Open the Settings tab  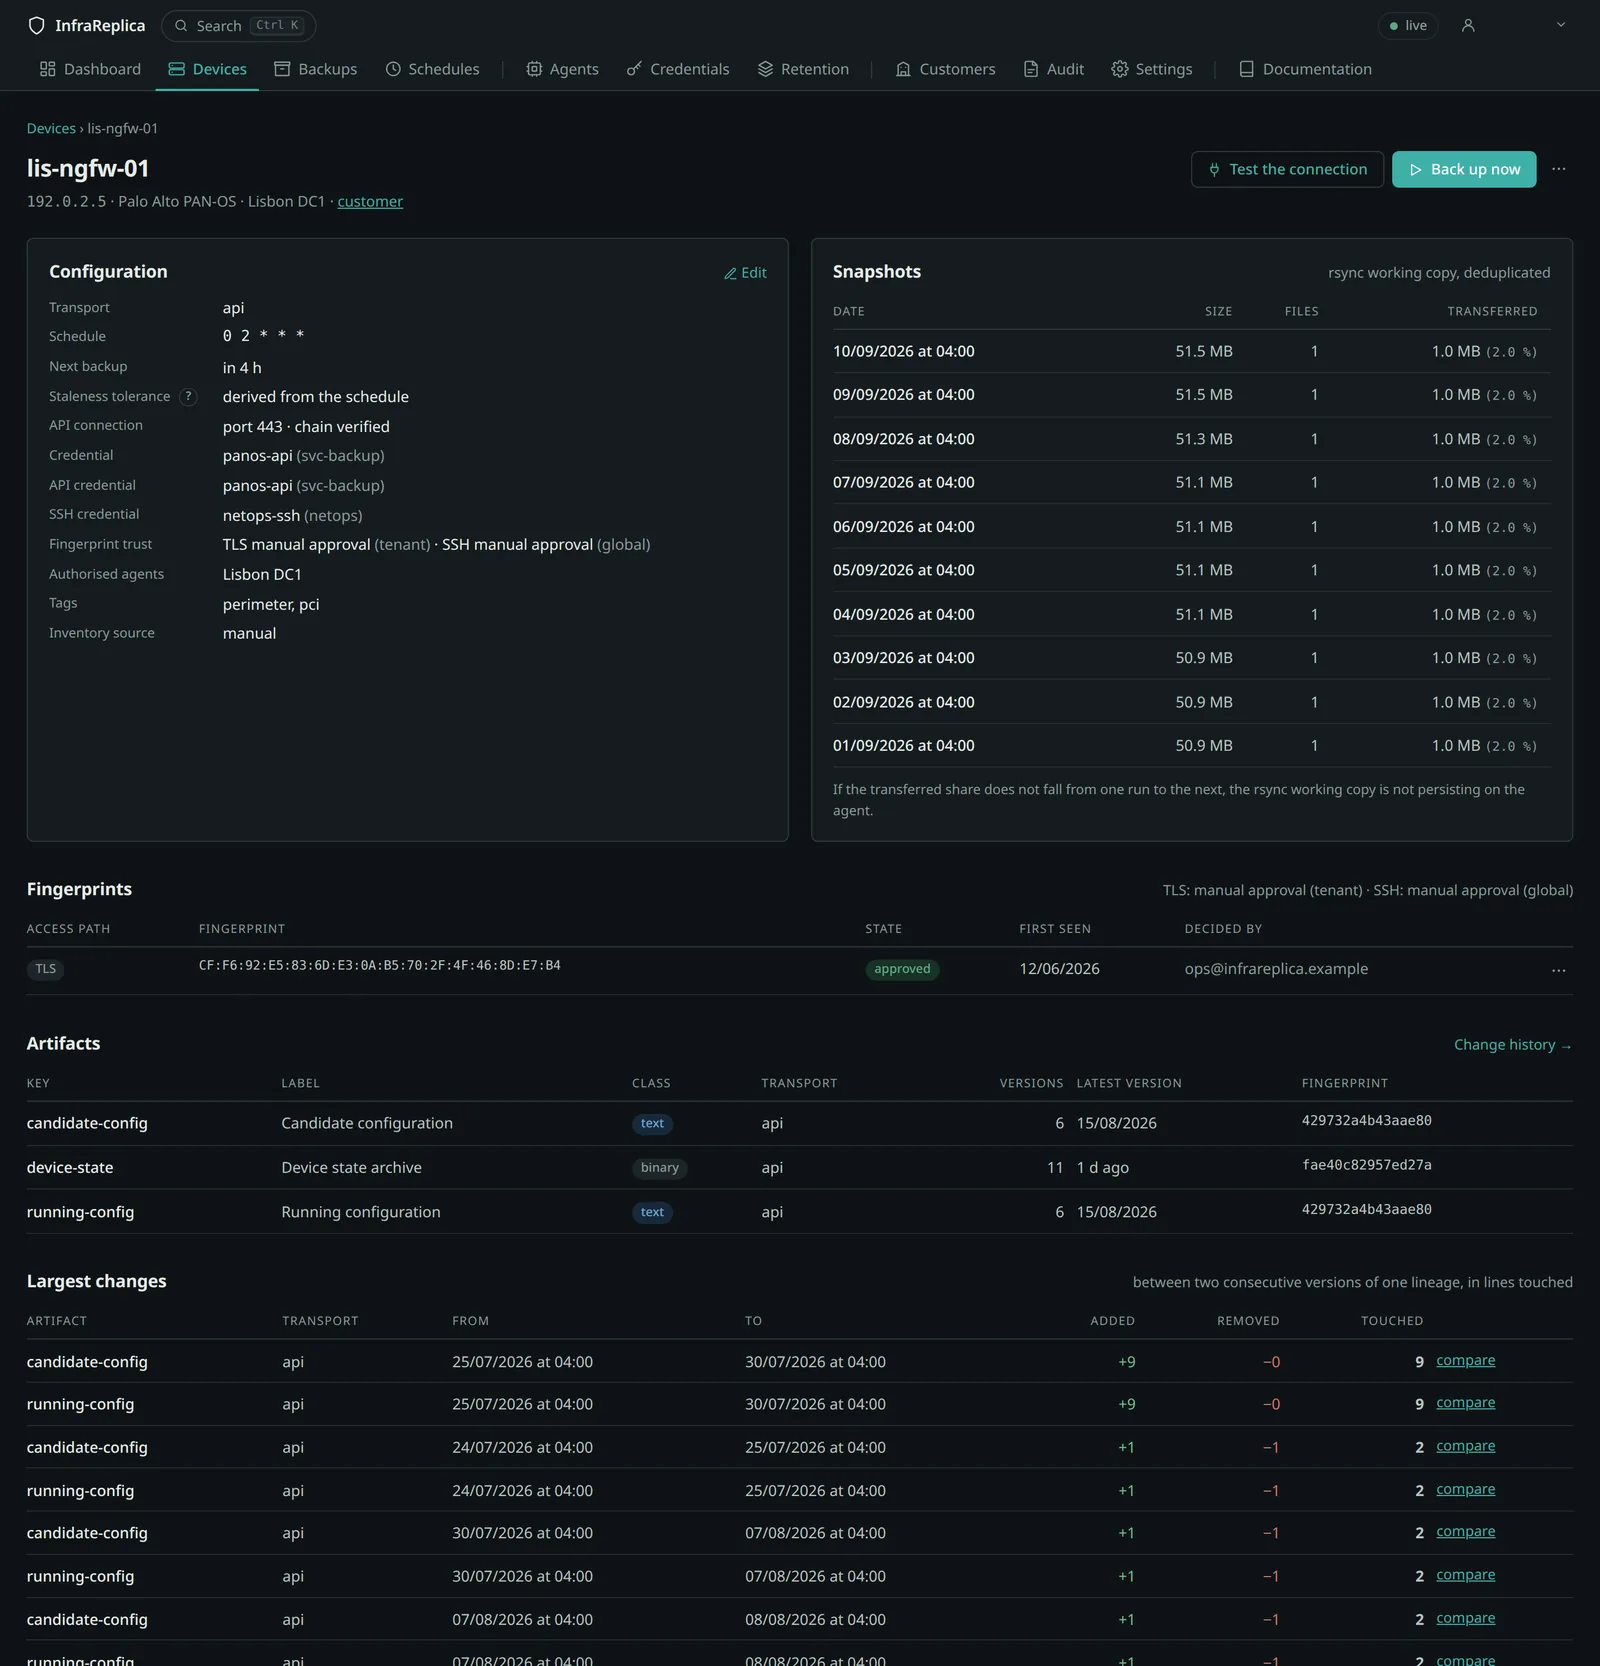1152,69
